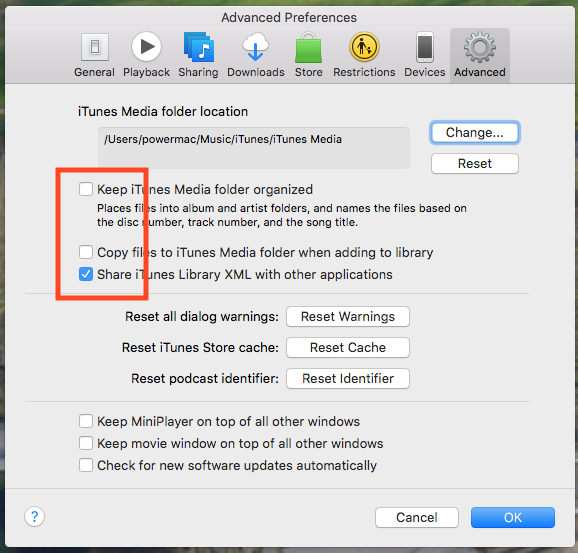Click the iTunes Media folder path field
578x553 pixels.
pyautogui.click(x=254, y=148)
